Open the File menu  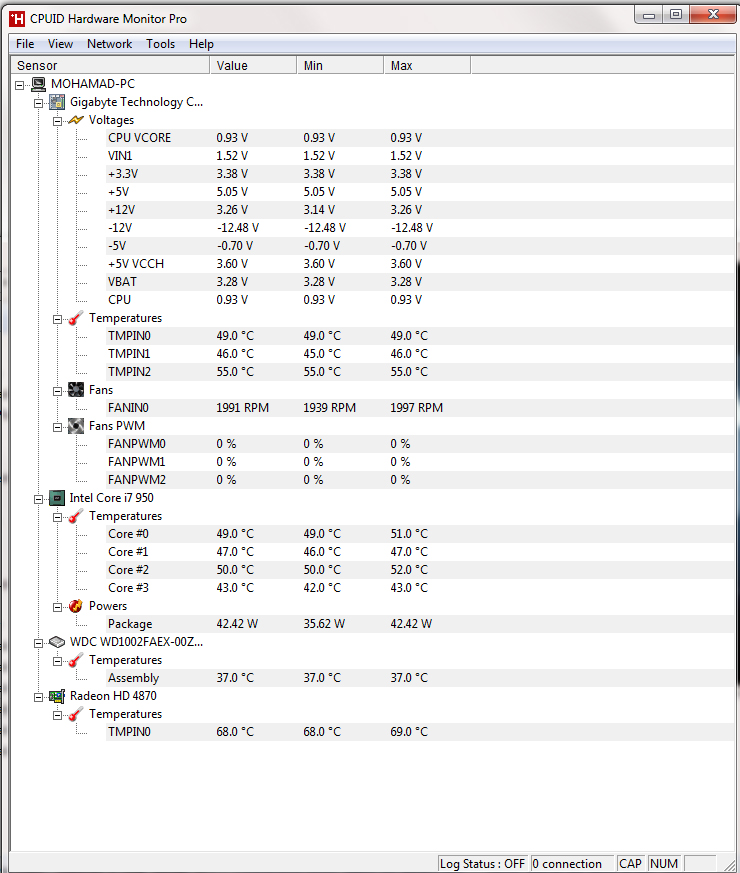point(25,44)
